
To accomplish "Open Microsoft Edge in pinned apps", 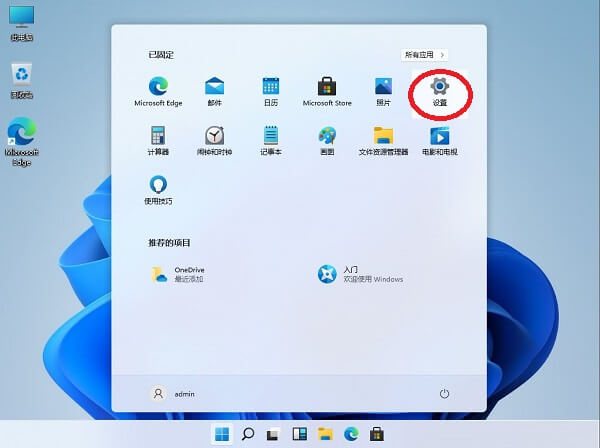I will click(158, 91).
